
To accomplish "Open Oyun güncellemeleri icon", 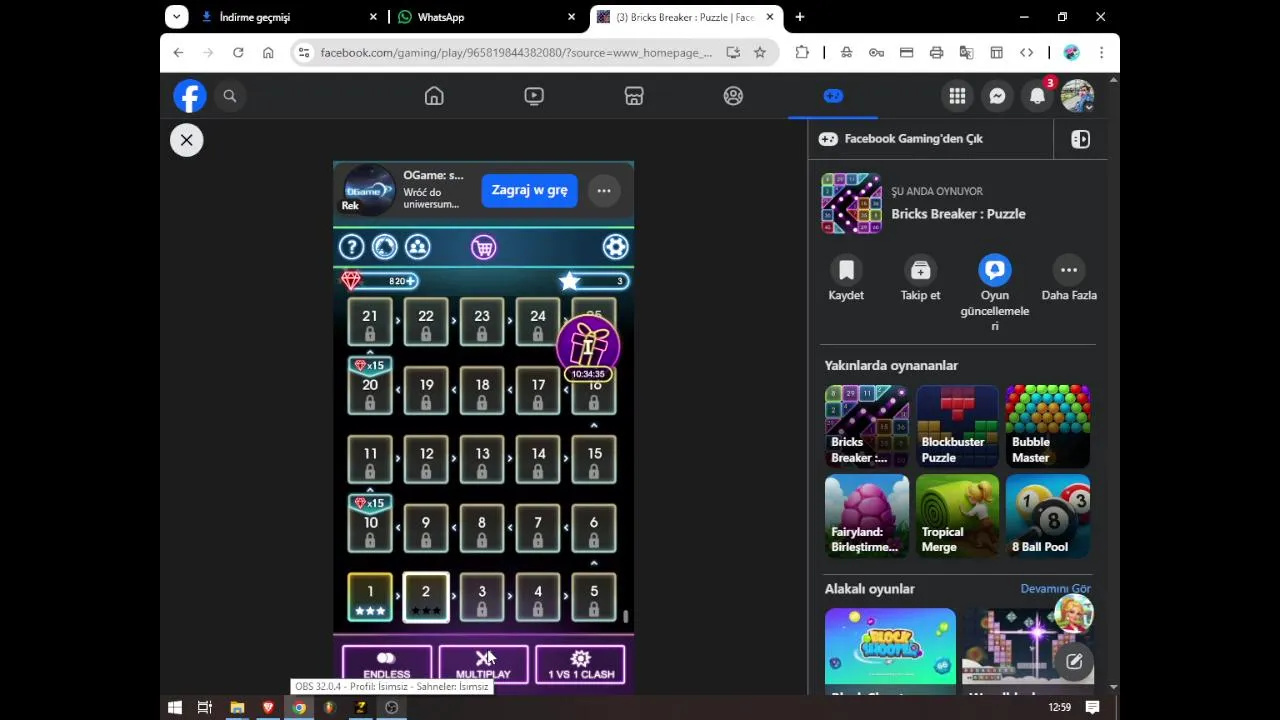I will pos(995,270).
